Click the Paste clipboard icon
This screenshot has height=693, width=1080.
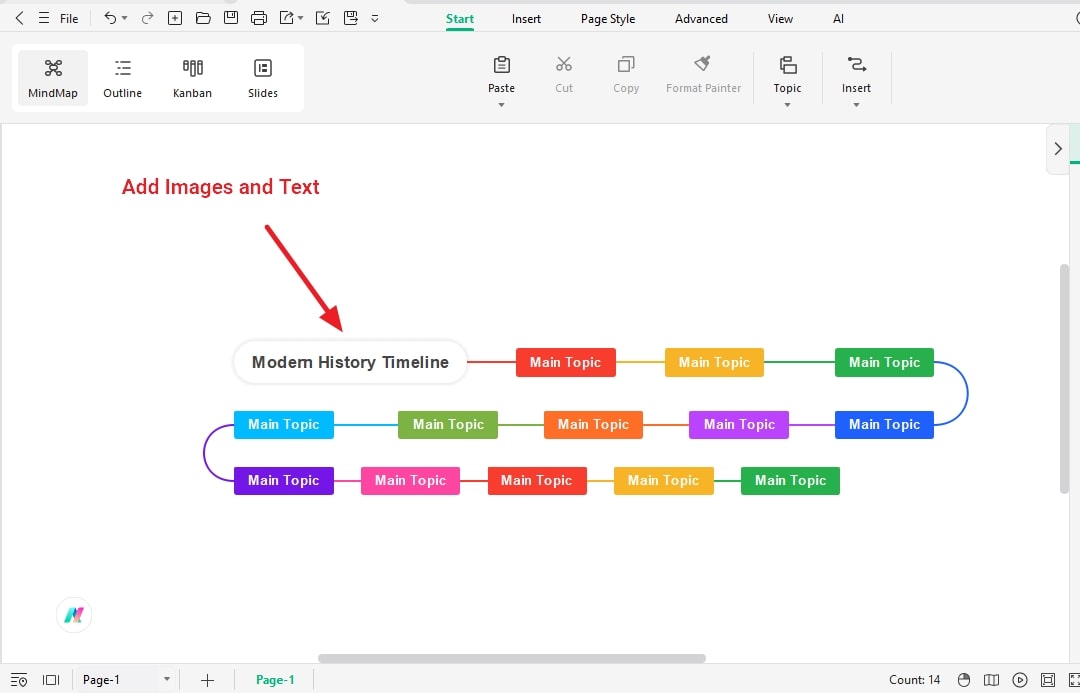pyautogui.click(x=501, y=65)
